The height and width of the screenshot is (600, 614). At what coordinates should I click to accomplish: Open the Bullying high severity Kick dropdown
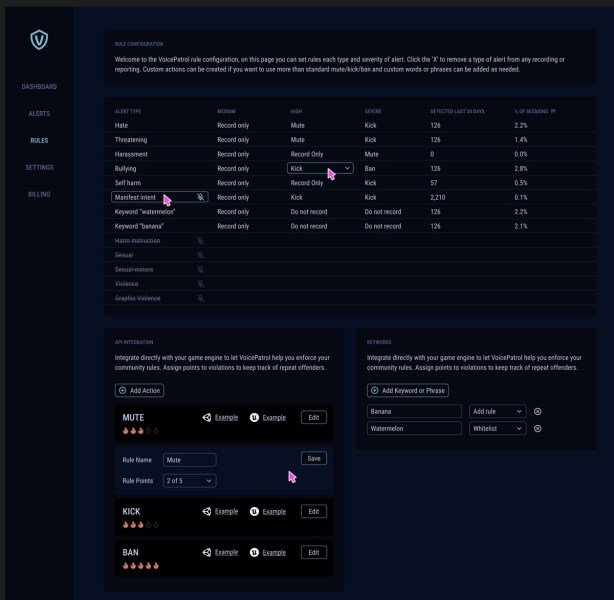click(x=320, y=168)
